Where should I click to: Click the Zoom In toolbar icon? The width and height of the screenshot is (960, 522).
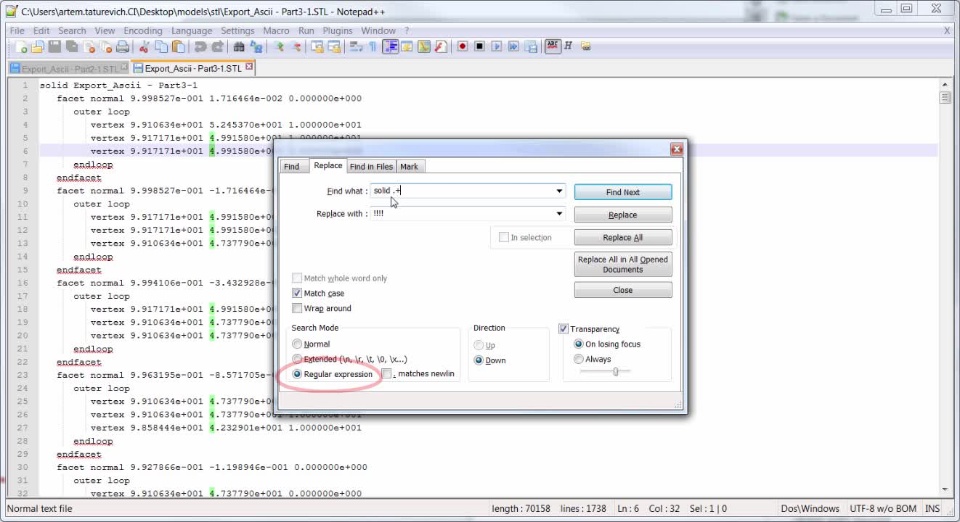pos(279,47)
